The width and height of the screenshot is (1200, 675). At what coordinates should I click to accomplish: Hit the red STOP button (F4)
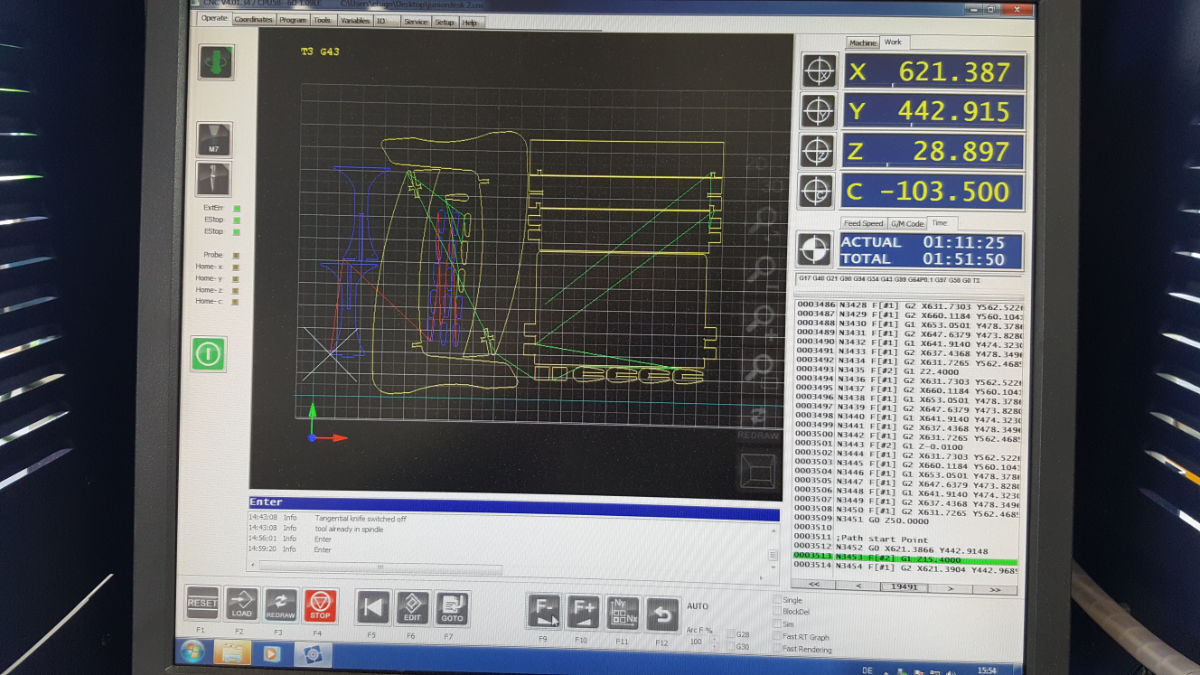click(320, 605)
